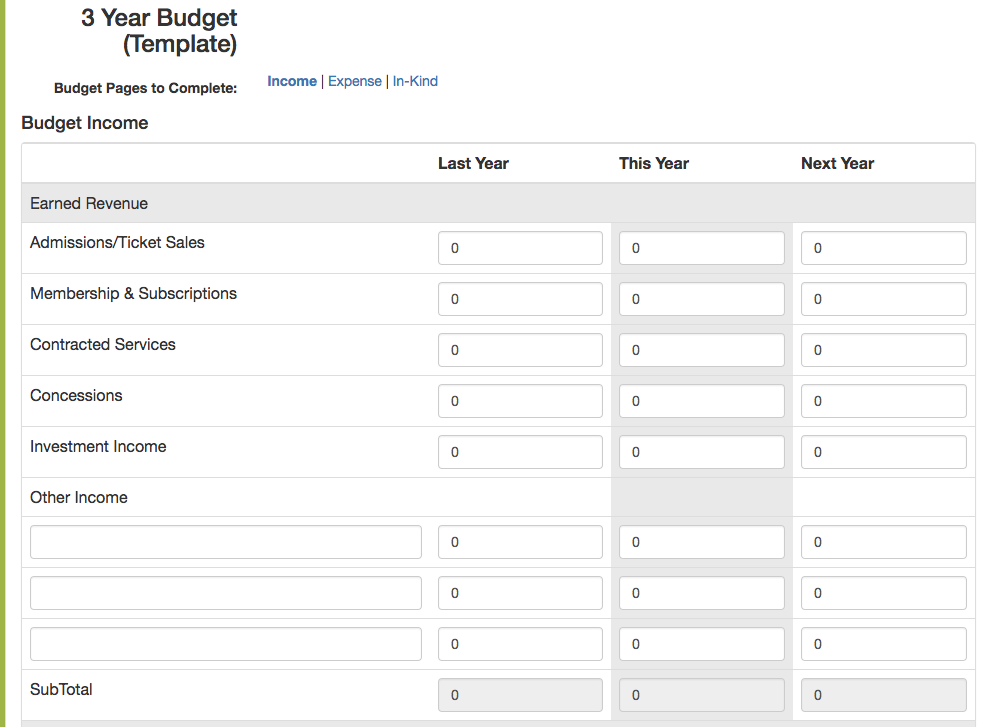Click Concessions This Year input

[x=702, y=401]
